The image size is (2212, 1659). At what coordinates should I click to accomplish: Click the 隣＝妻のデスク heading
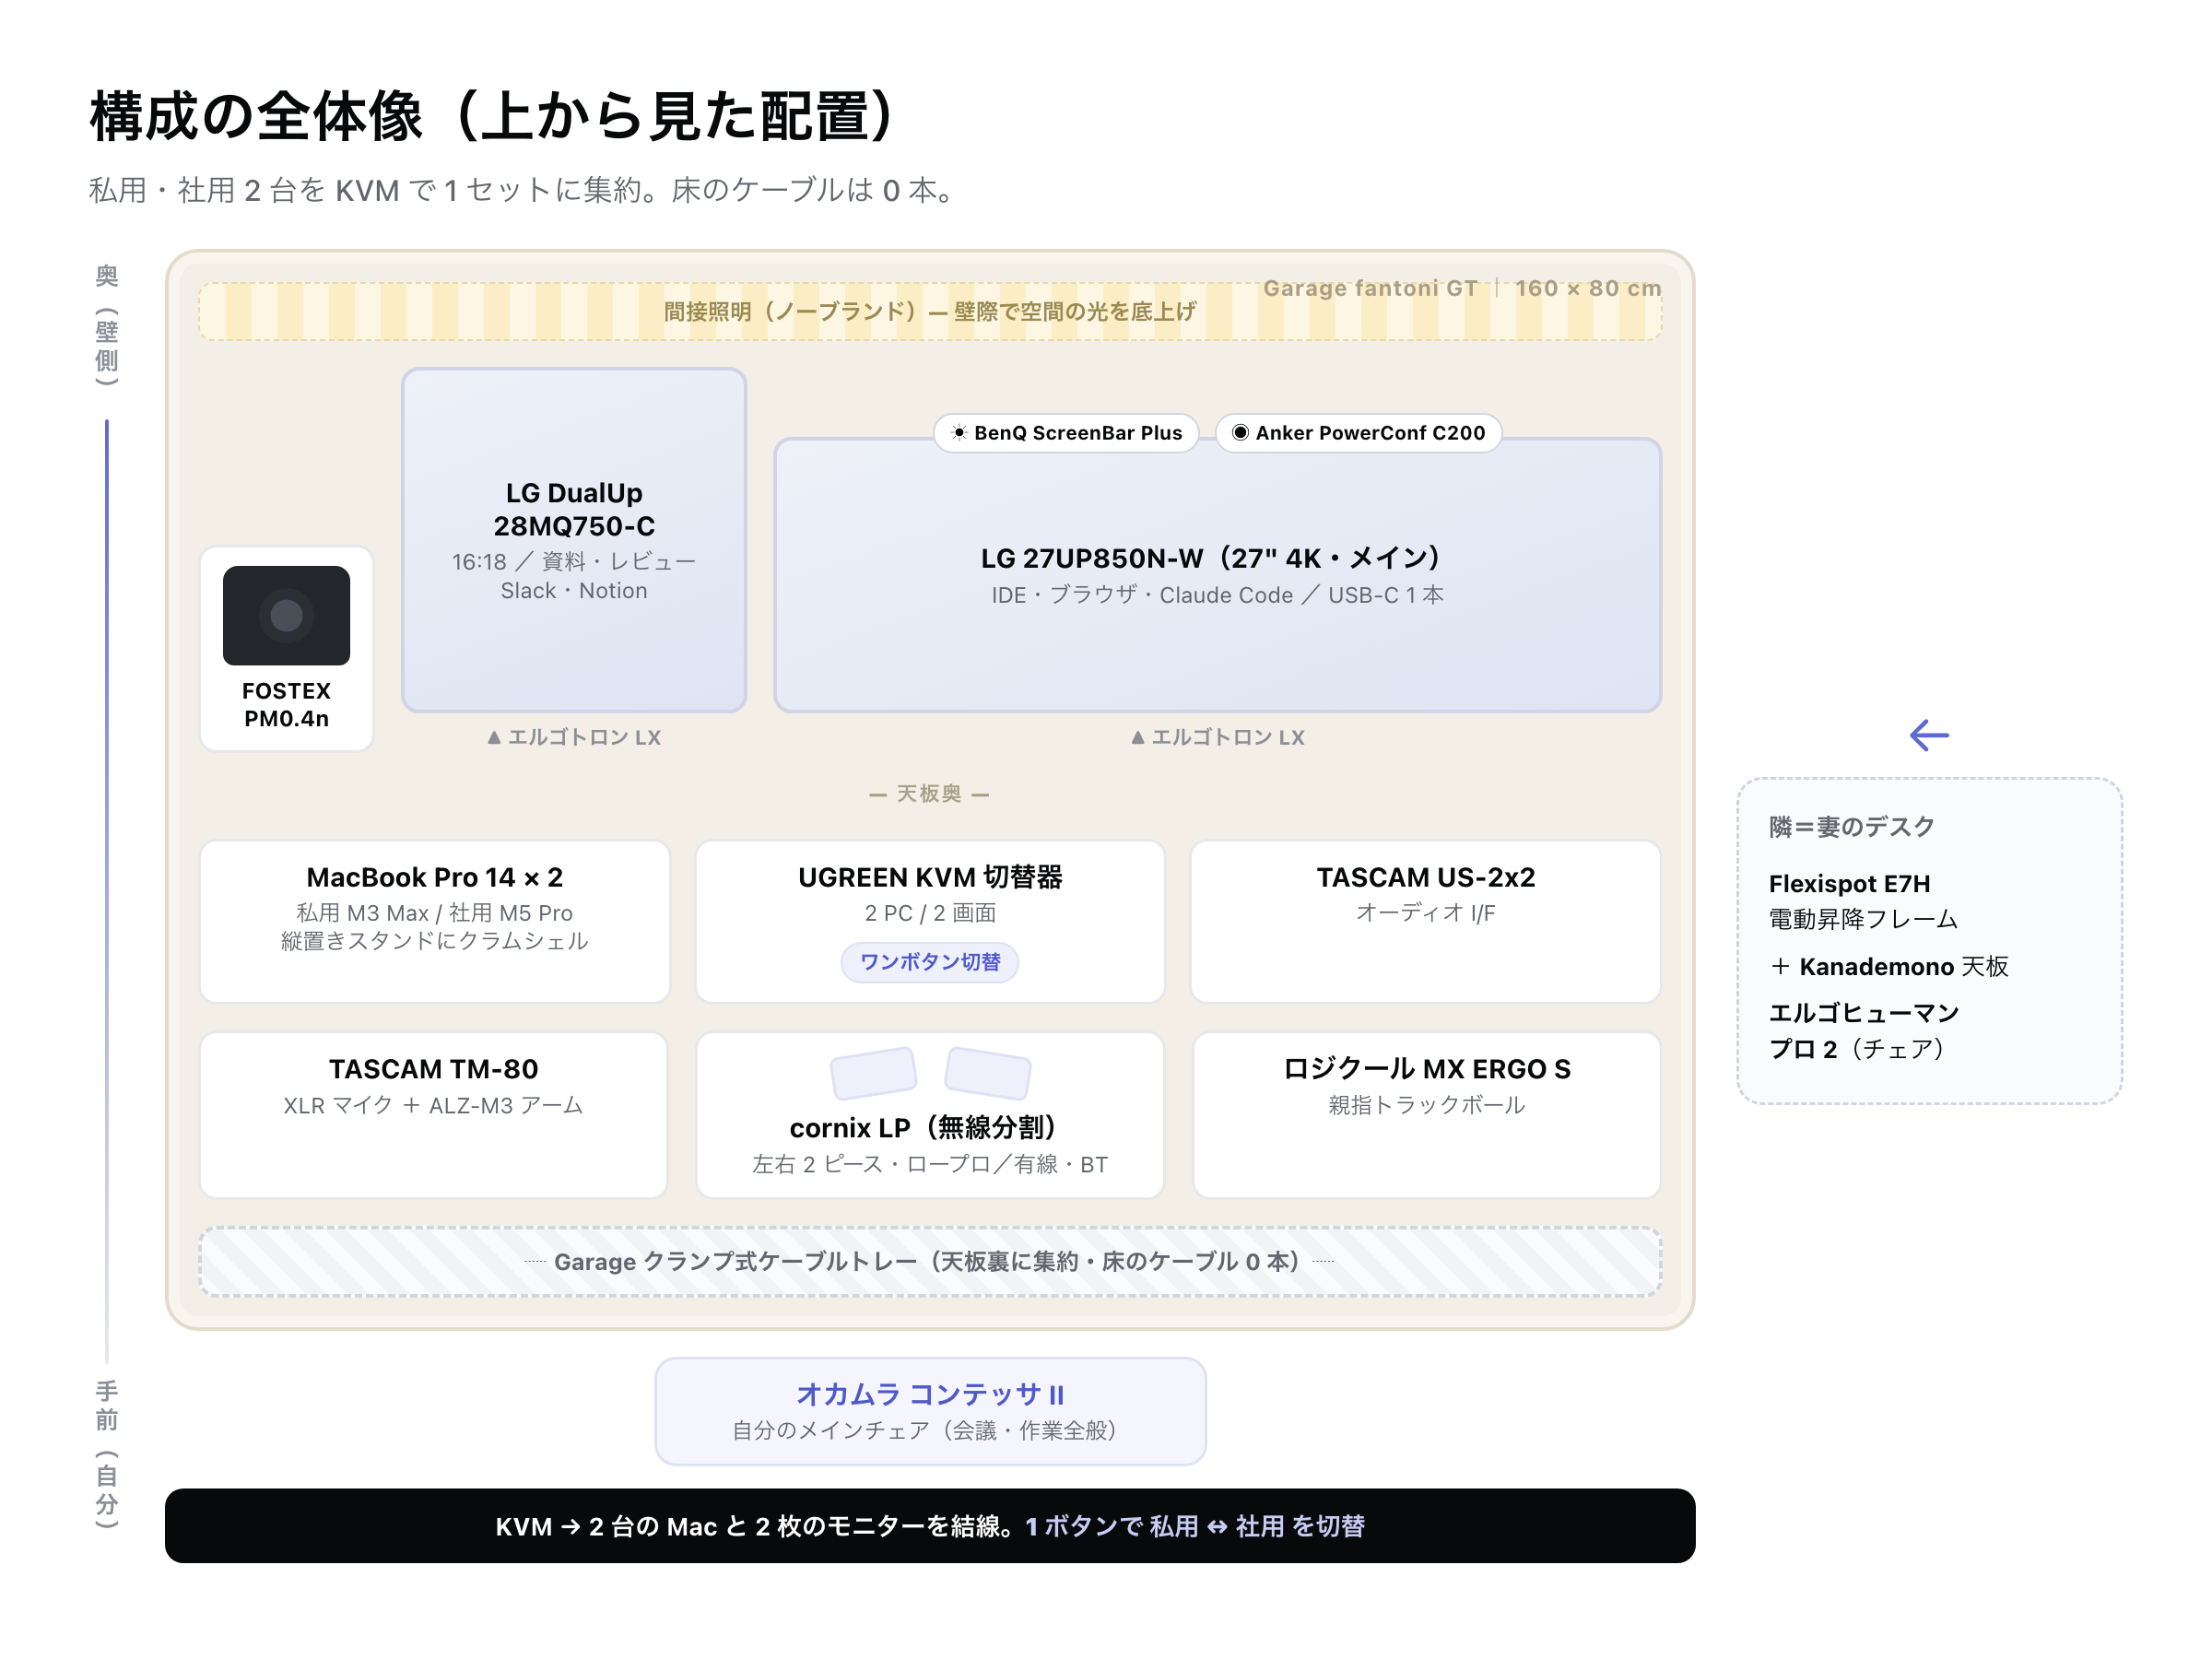1852,827
